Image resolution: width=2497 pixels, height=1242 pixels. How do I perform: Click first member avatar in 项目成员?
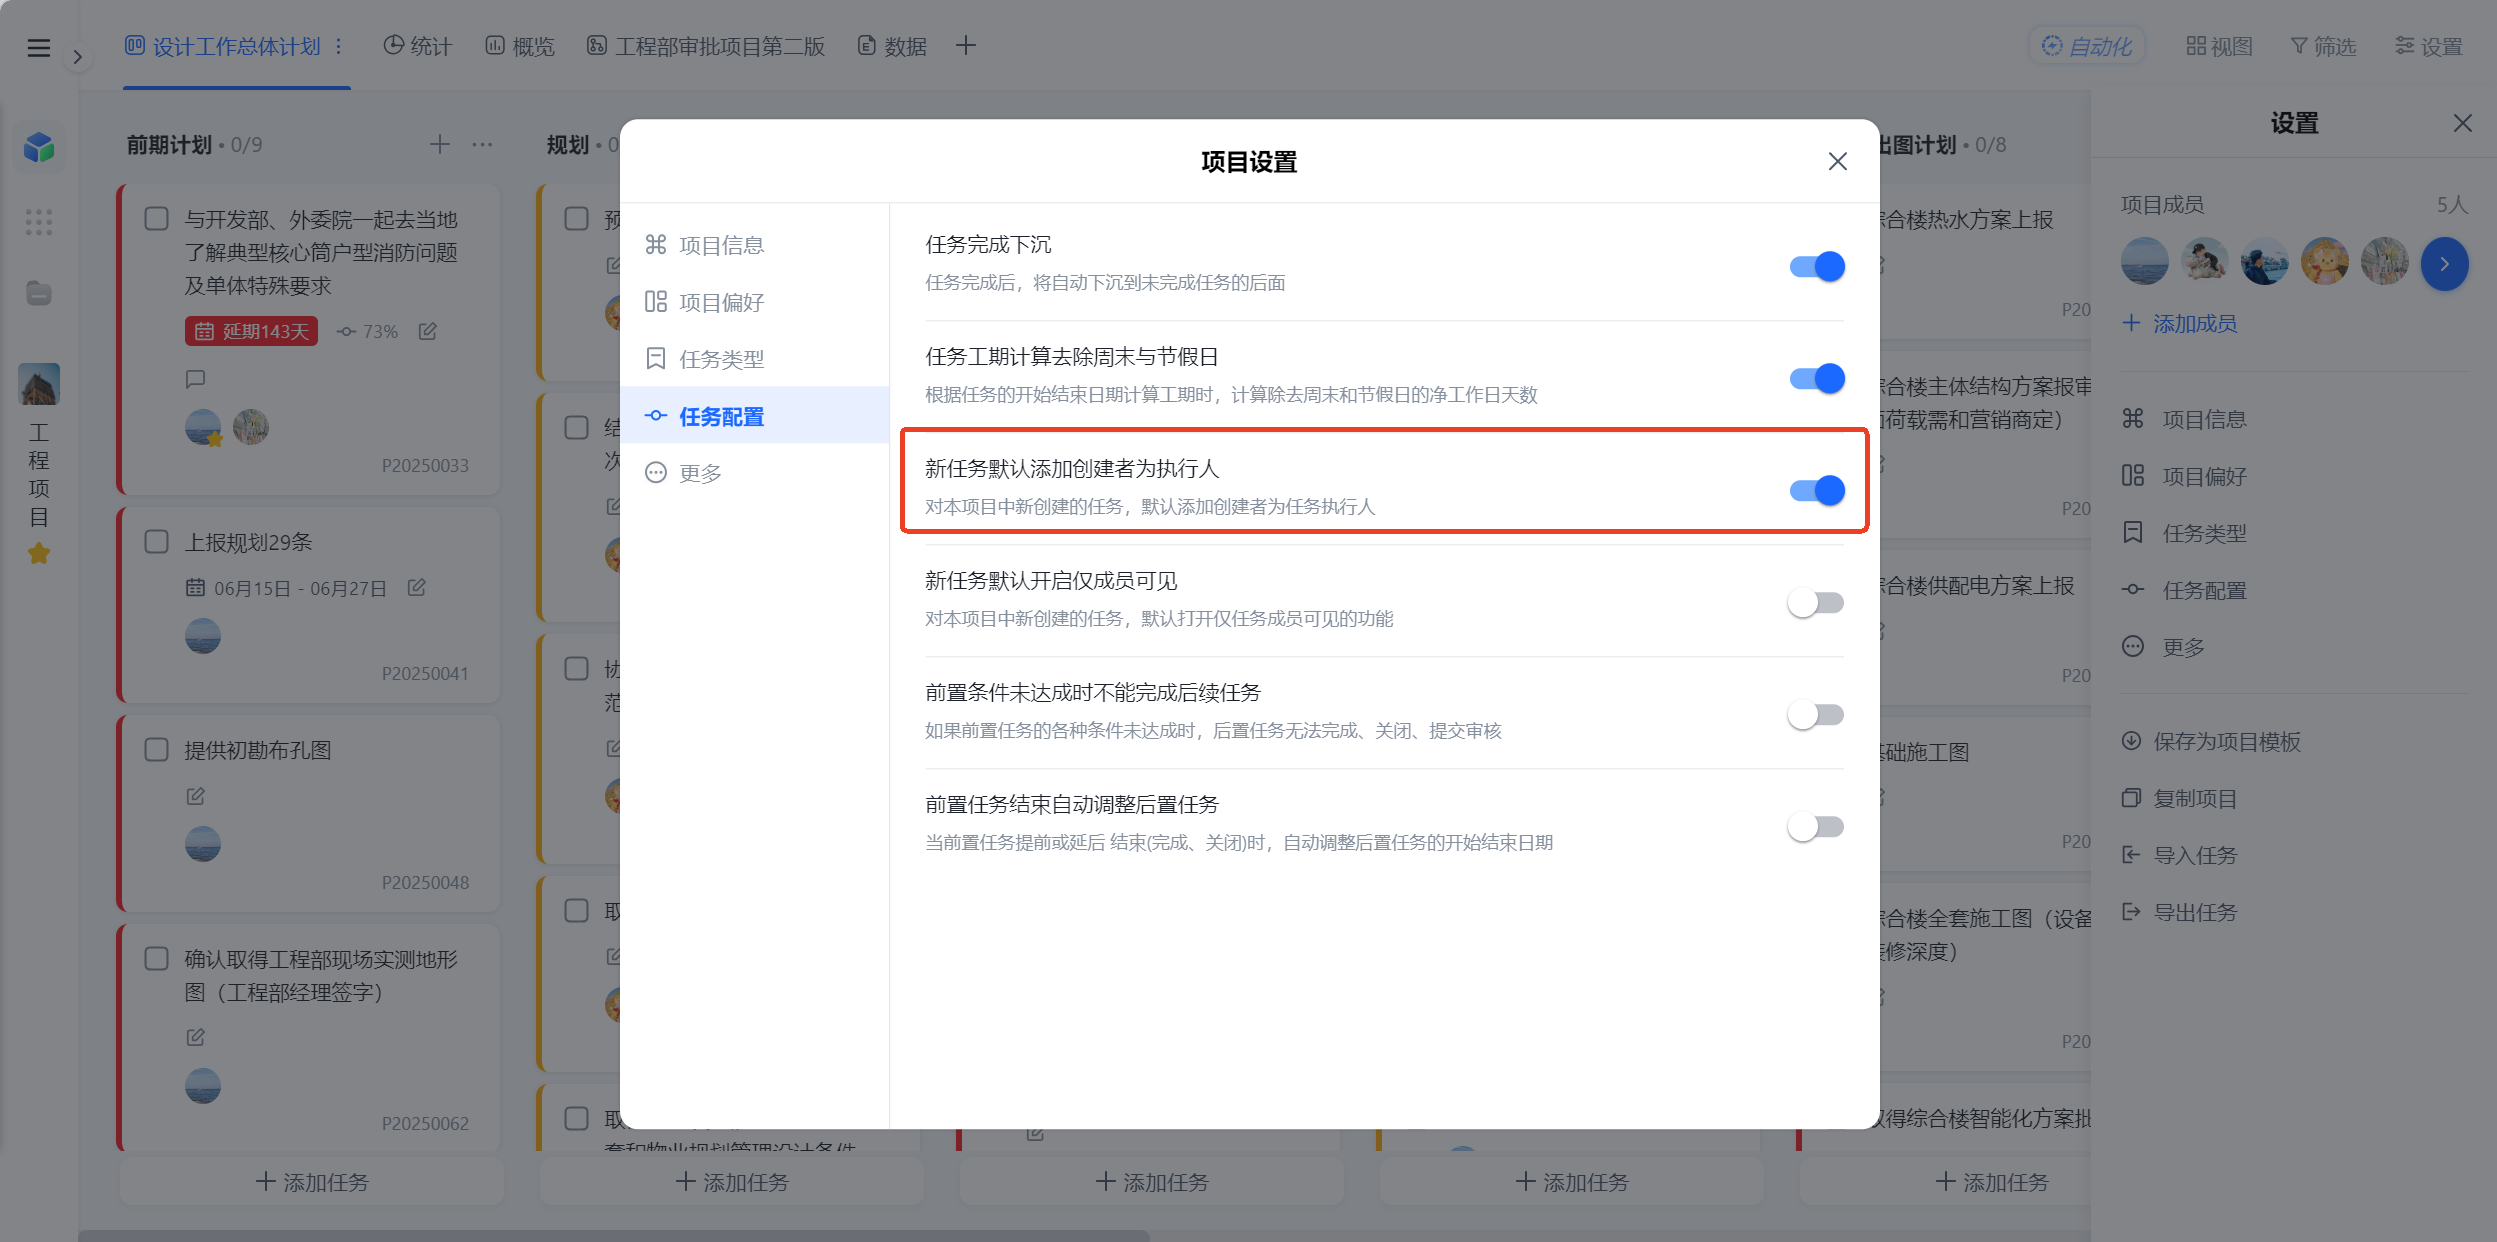(x=2145, y=262)
